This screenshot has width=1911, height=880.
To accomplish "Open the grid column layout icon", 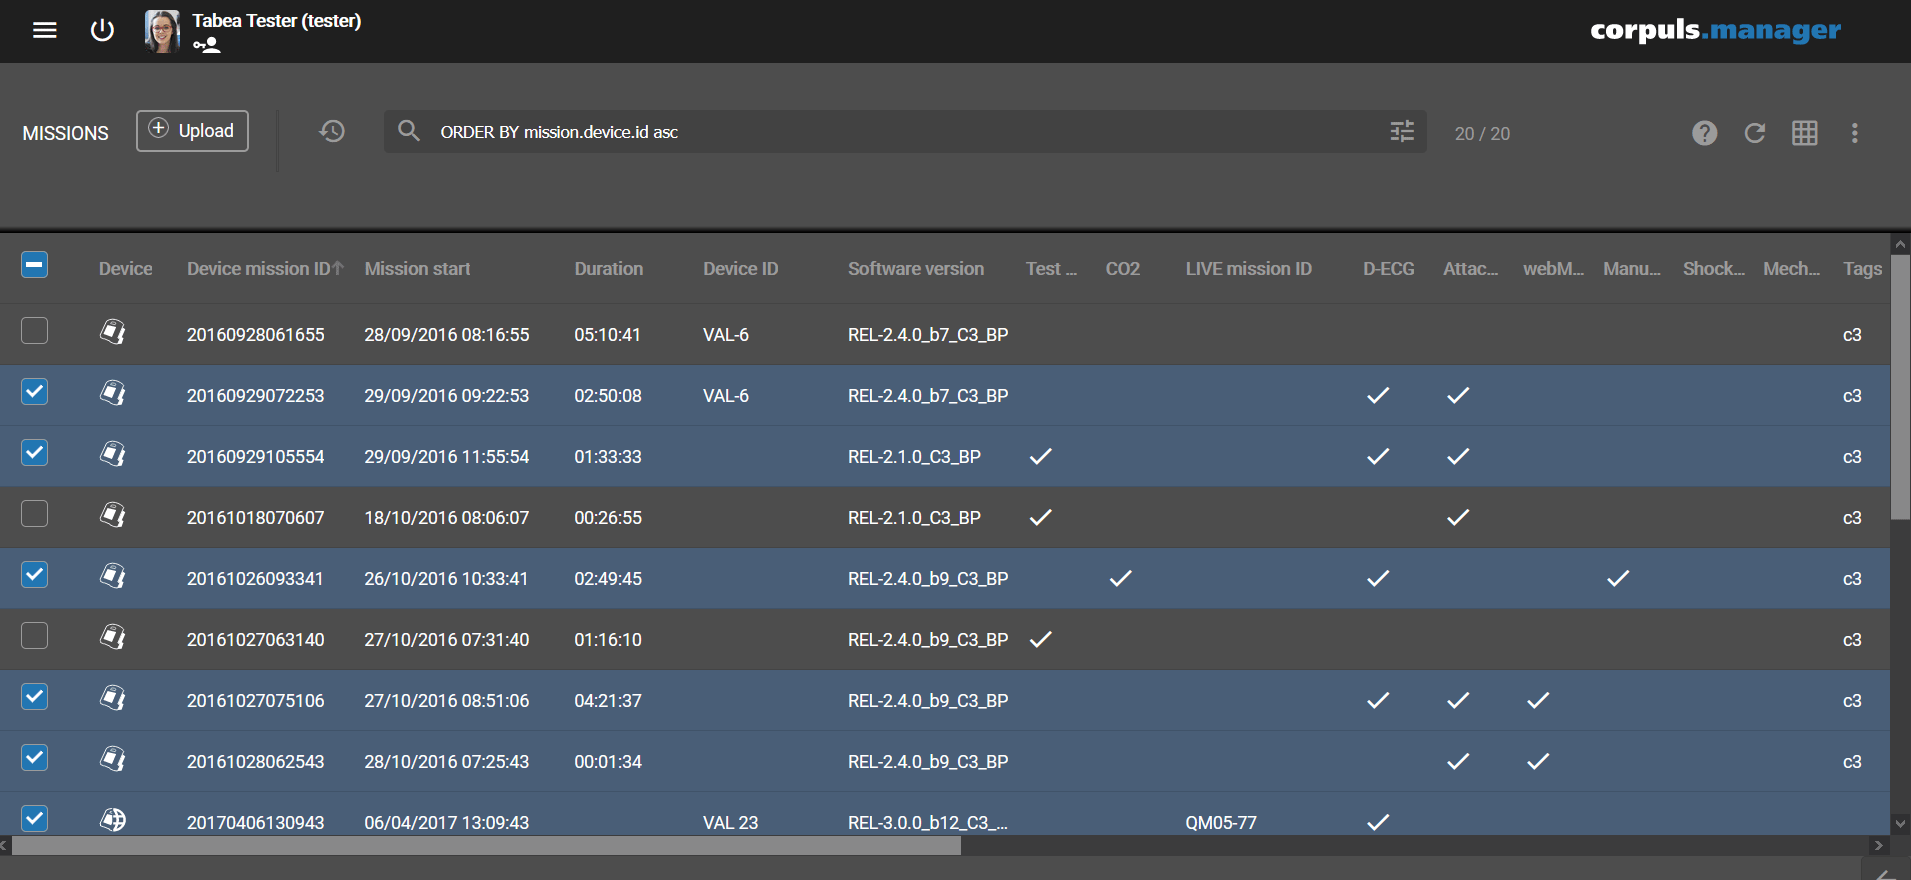I will tap(1804, 133).
